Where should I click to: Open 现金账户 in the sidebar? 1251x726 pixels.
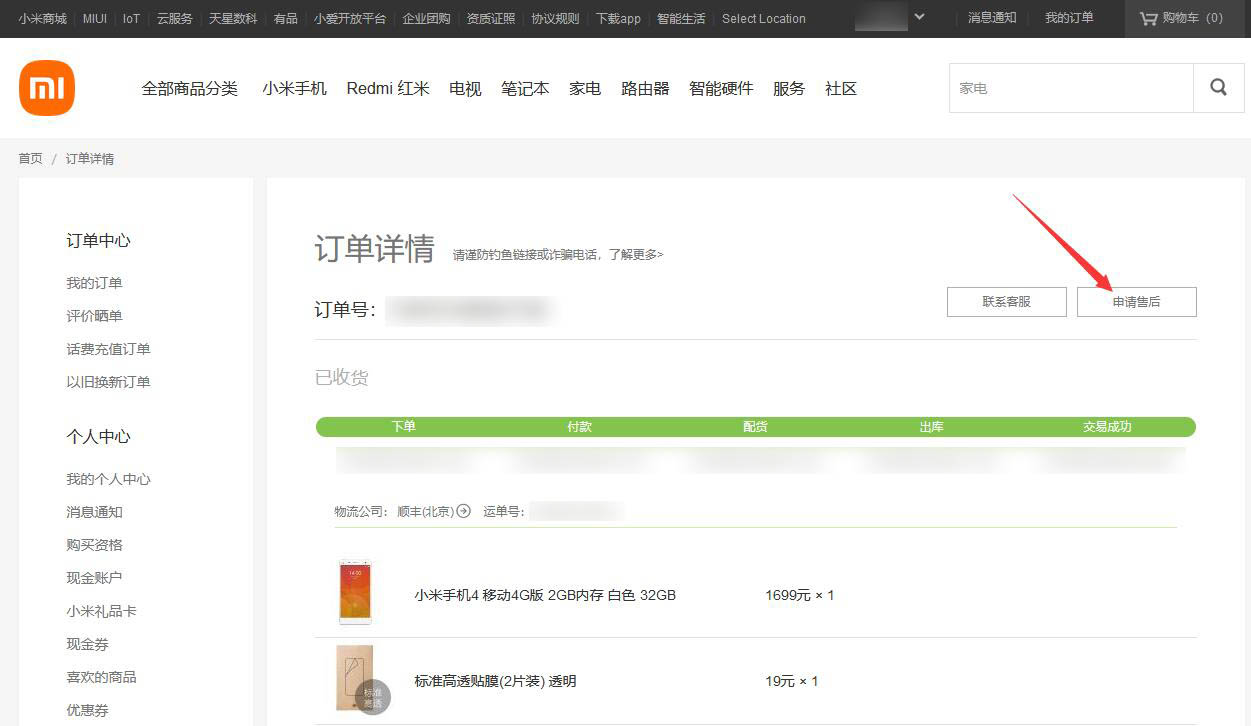[x=94, y=578]
